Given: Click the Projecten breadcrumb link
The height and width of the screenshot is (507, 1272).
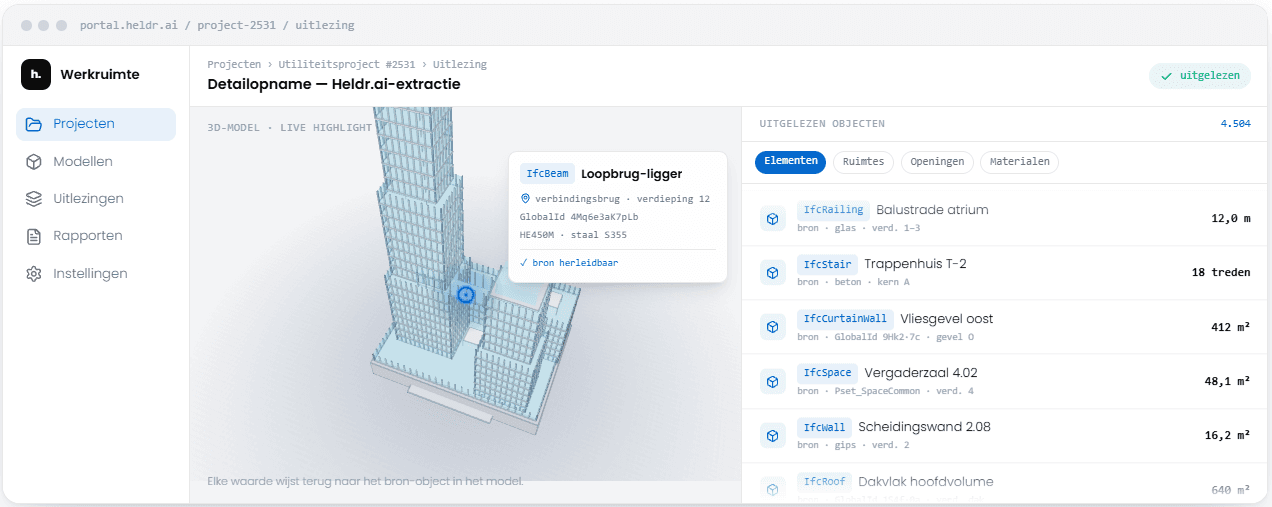Looking at the screenshot, I should pyautogui.click(x=235, y=64).
